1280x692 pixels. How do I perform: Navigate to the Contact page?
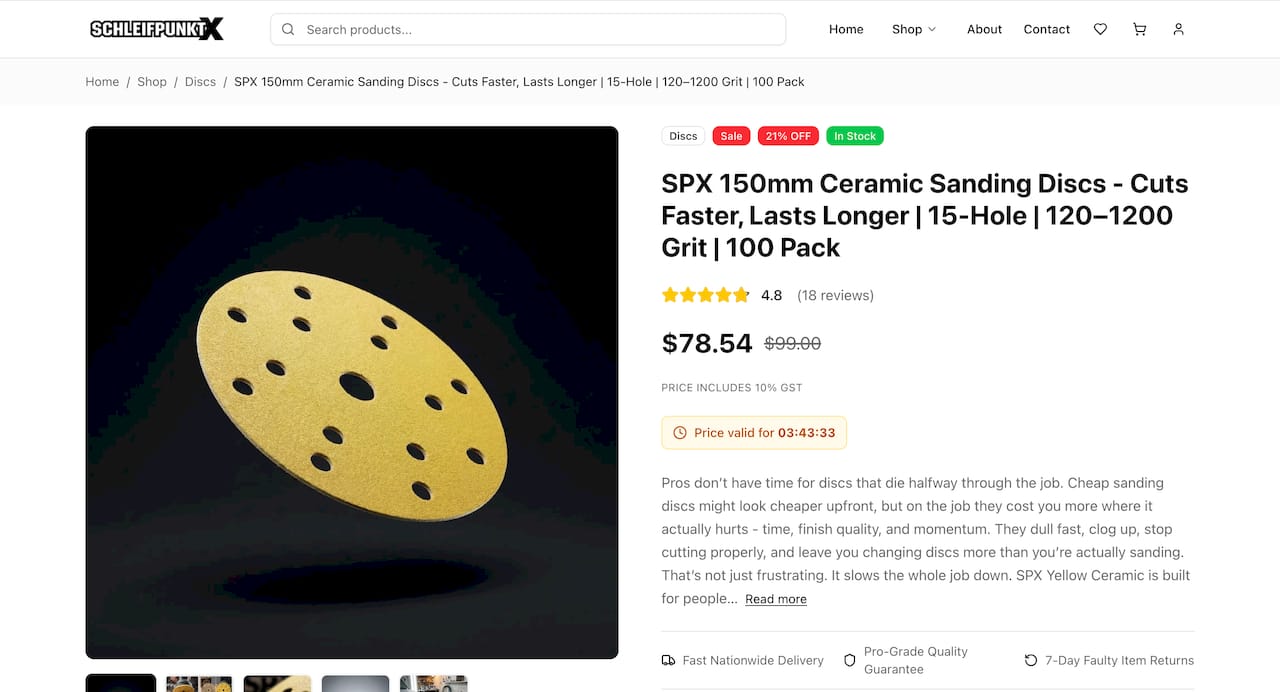point(1046,30)
